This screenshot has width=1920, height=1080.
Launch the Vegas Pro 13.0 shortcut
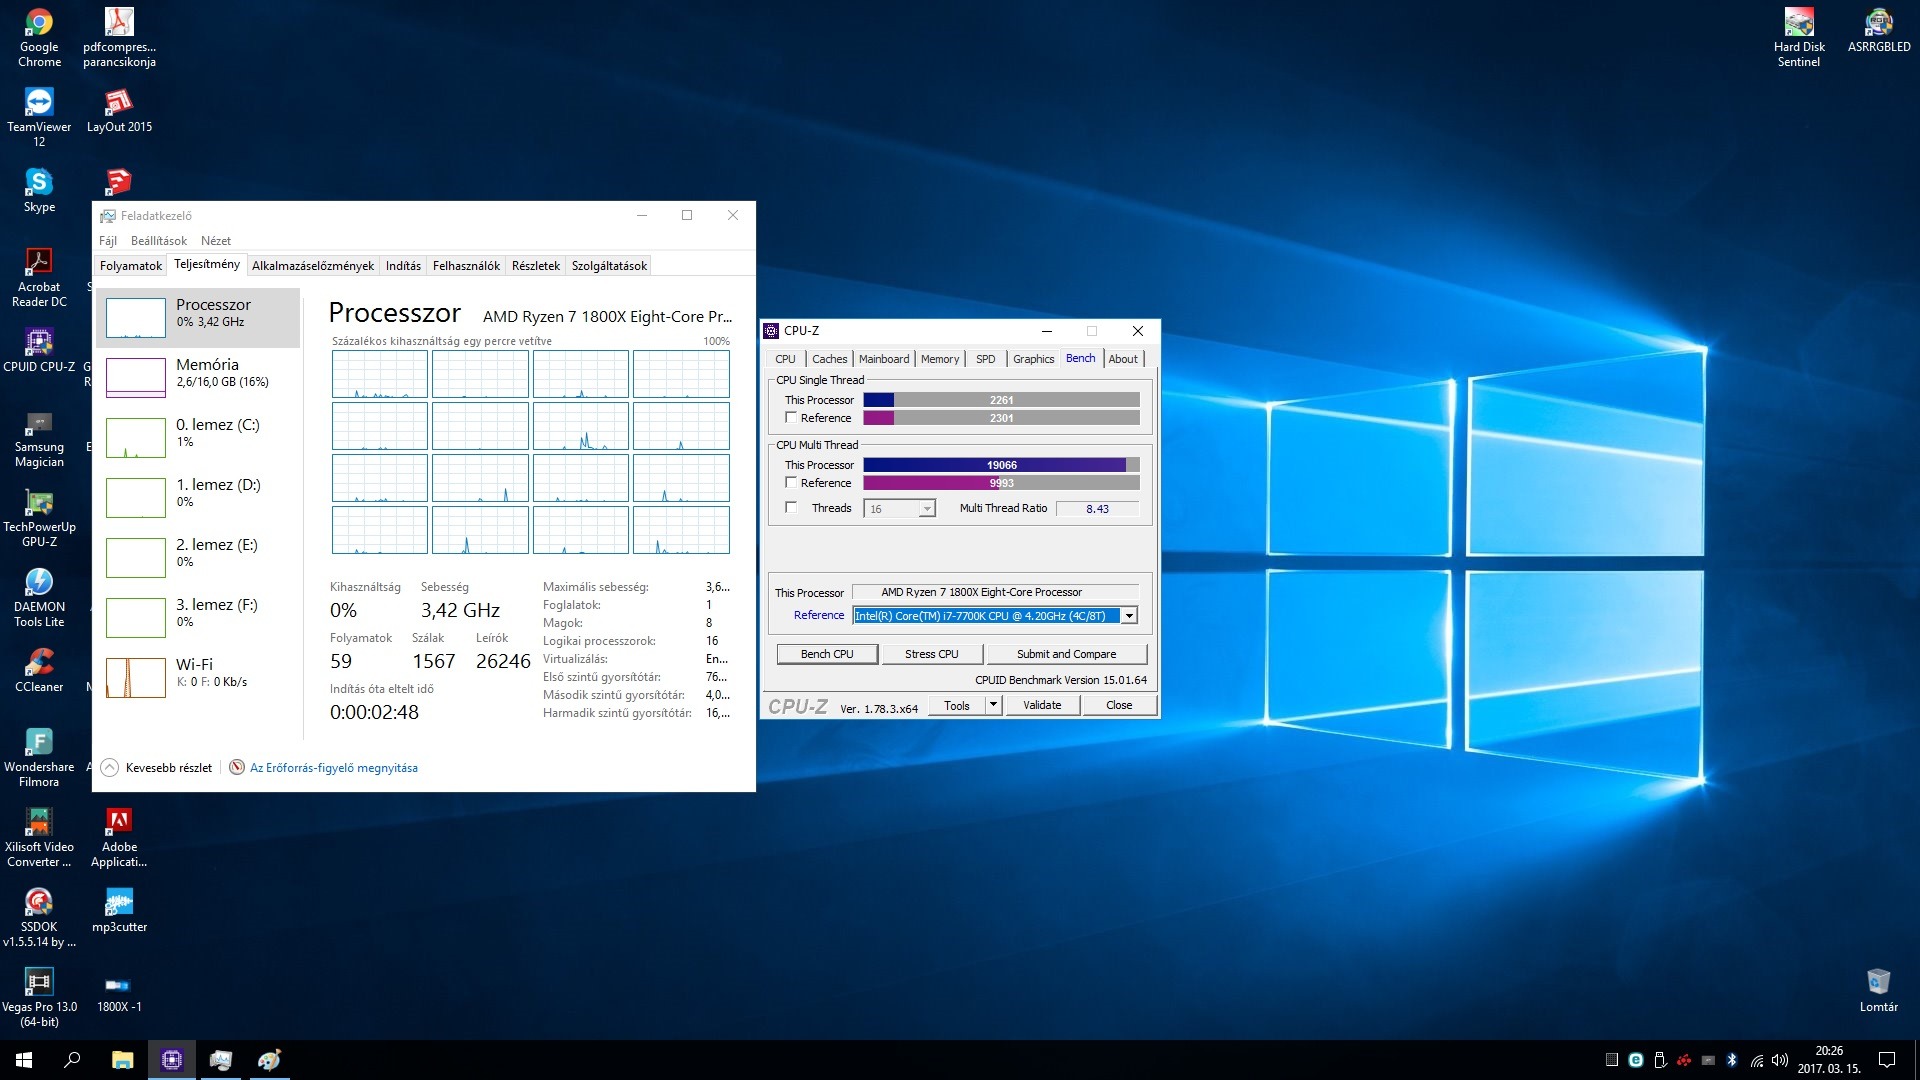[x=39, y=997]
